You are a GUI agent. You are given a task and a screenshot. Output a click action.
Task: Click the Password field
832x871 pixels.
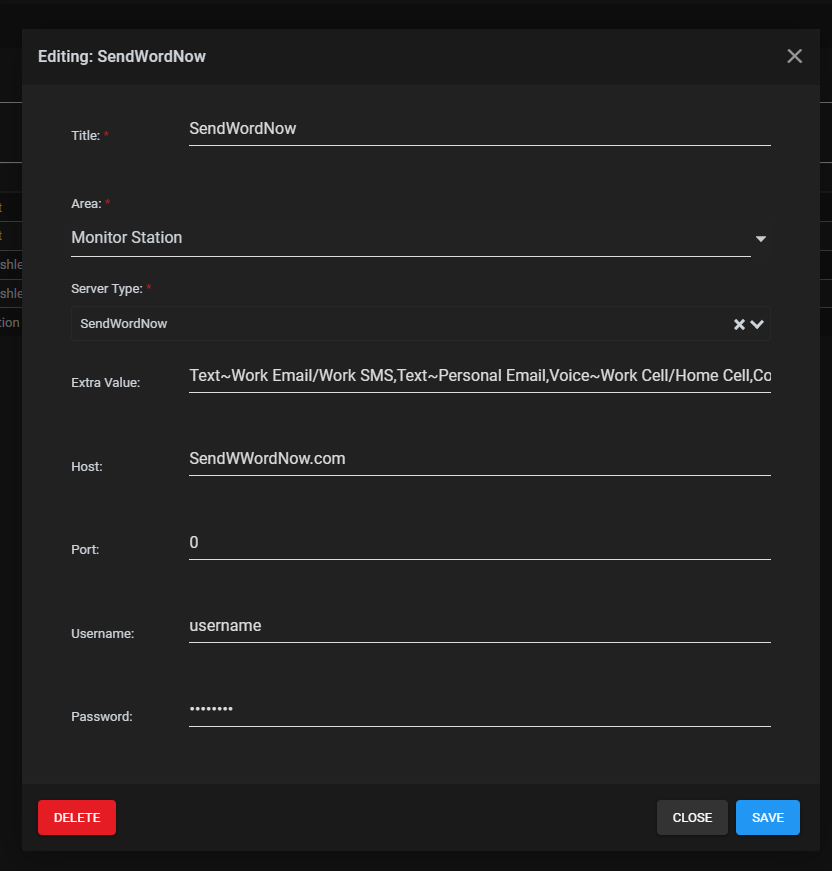click(x=479, y=710)
